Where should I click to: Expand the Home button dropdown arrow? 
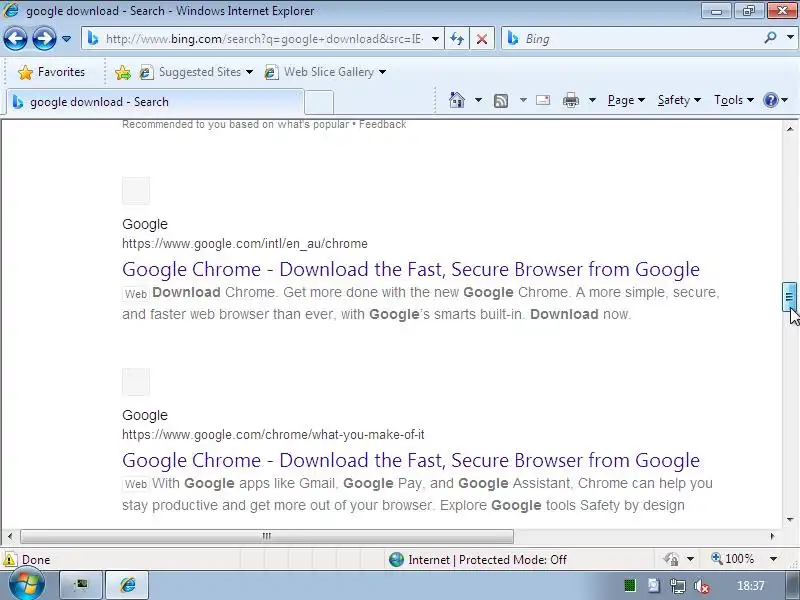(x=478, y=100)
